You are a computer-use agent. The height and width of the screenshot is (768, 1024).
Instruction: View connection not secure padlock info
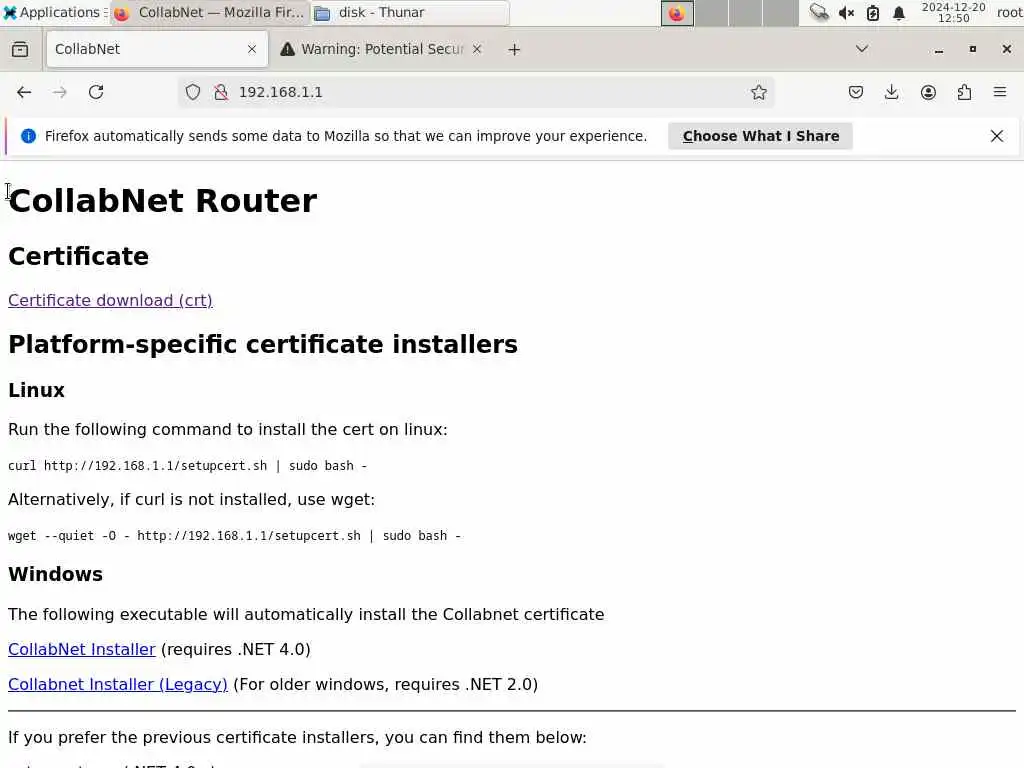click(221, 92)
